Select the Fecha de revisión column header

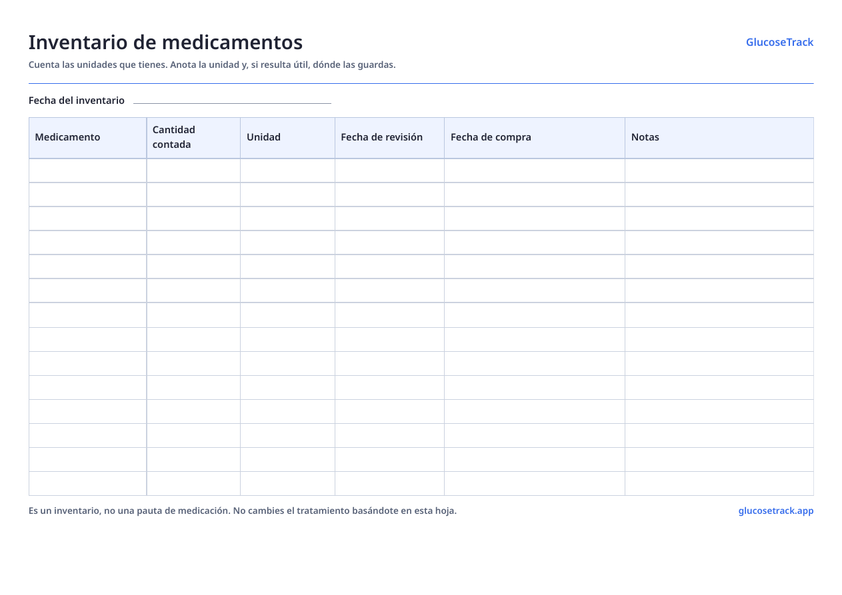(390, 137)
